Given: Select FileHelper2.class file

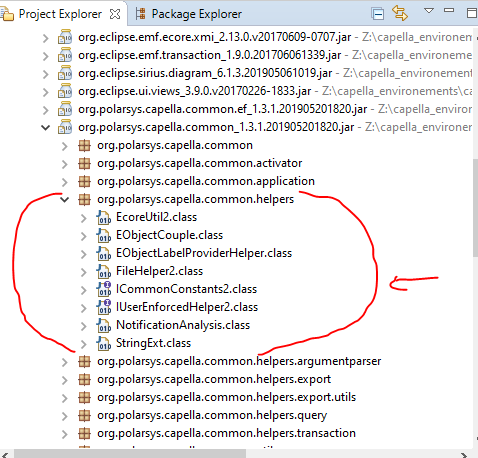Looking at the screenshot, I should 159,271.
